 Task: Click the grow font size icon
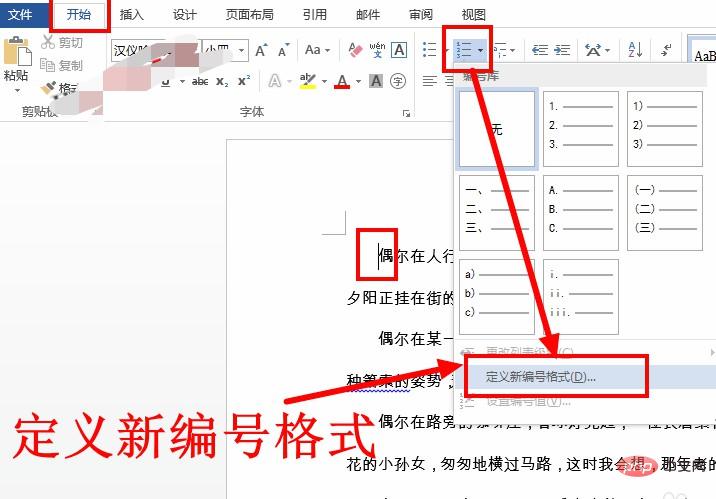260,50
